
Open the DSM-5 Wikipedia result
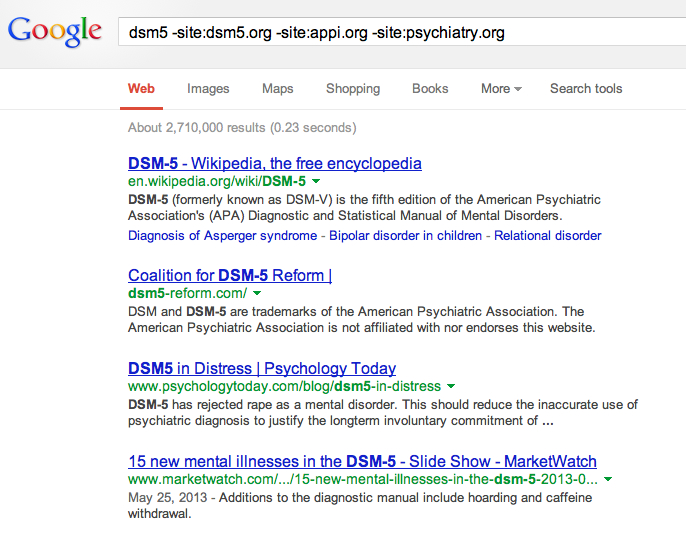click(x=275, y=163)
